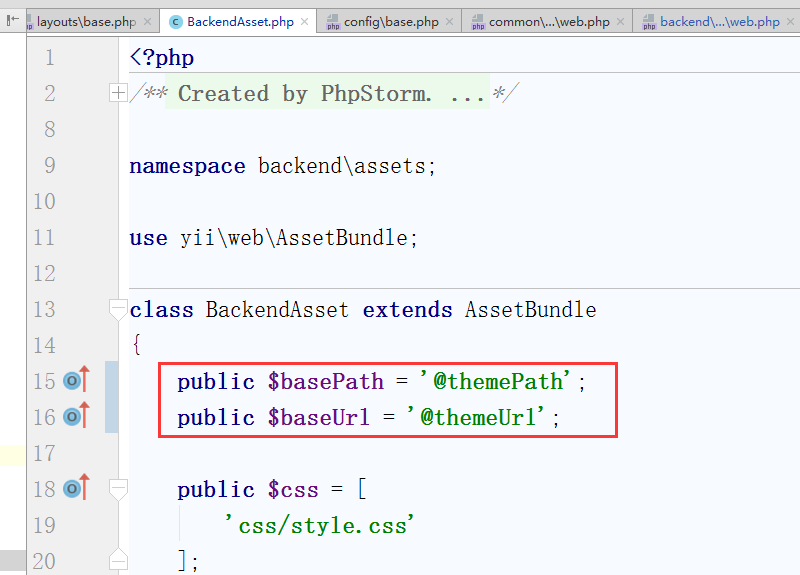Click line number 12 in the gutter
Viewport: 800px width, 575px height.
44,273
